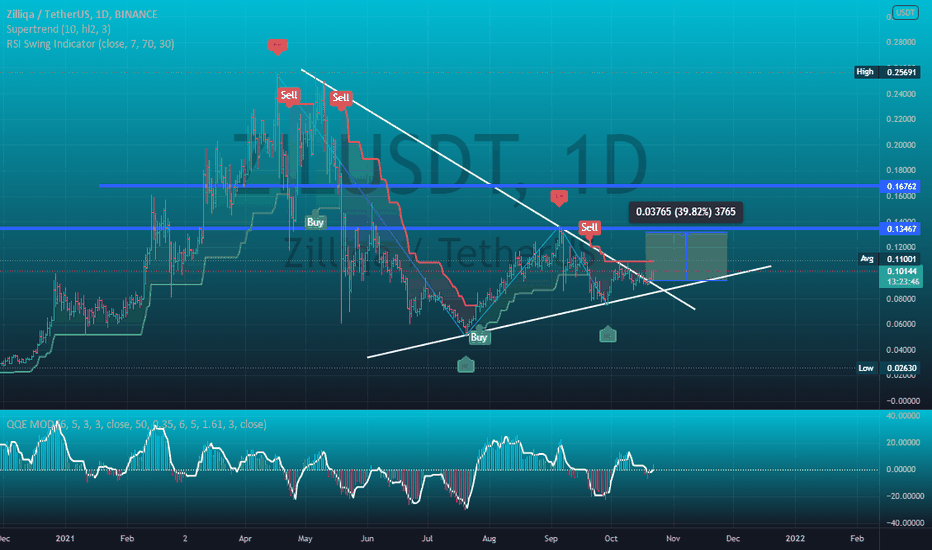Click the green RSI marker below the July low
932x550 pixels.
tap(465, 366)
